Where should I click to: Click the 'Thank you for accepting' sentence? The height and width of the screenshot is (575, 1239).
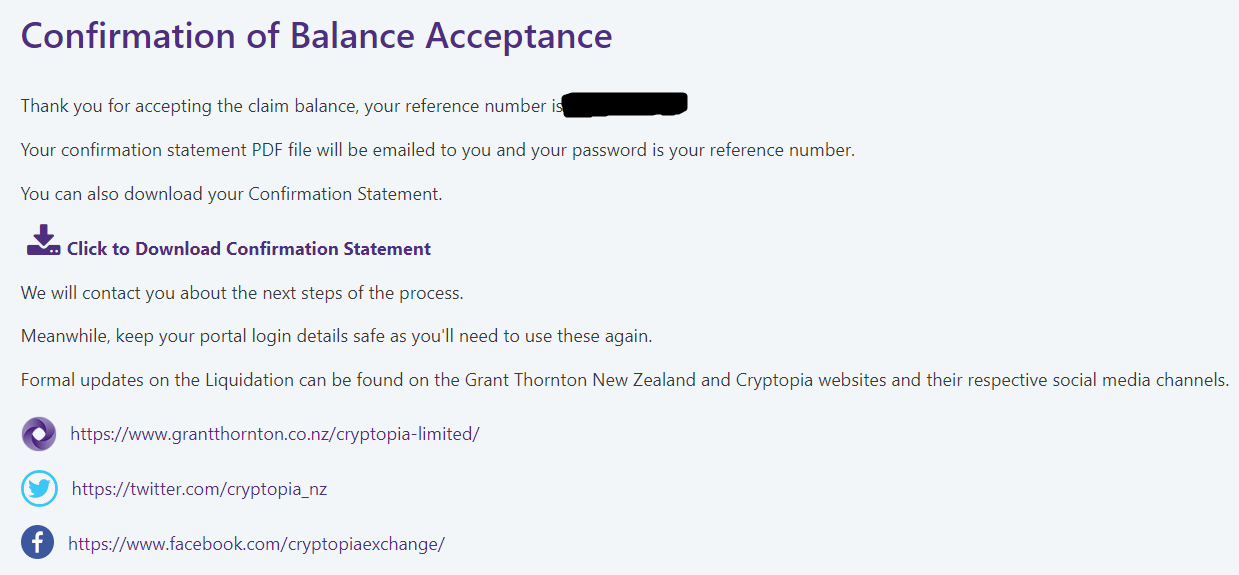[x=290, y=106]
